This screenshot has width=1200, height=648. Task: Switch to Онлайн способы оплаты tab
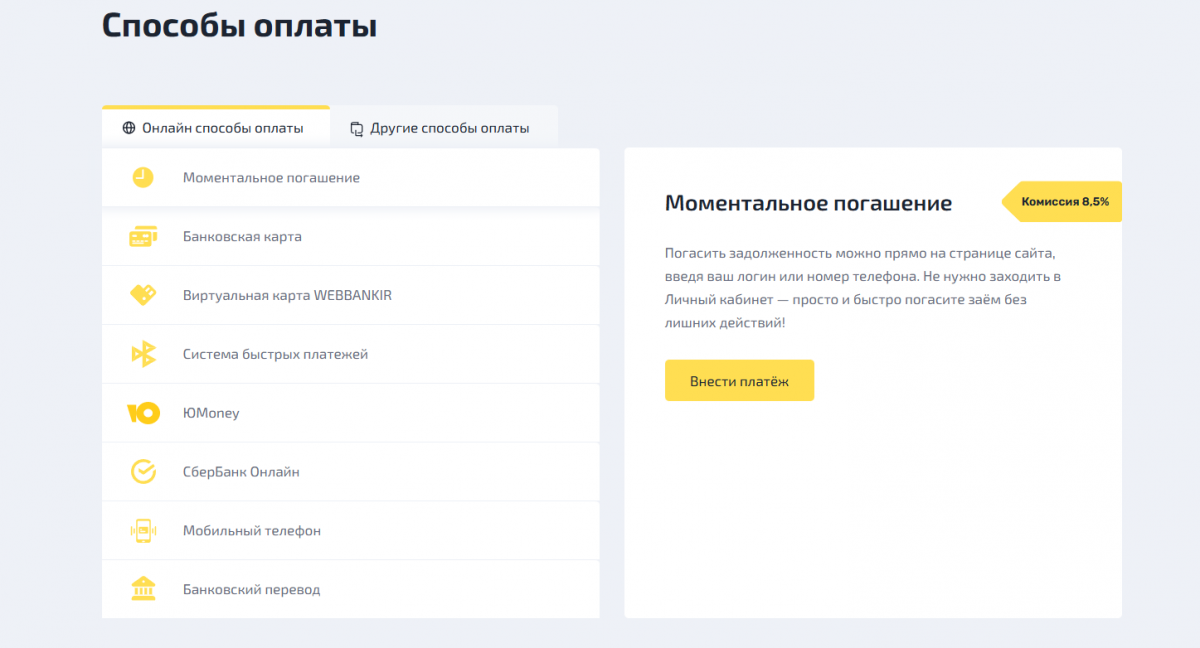click(x=215, y=128)
